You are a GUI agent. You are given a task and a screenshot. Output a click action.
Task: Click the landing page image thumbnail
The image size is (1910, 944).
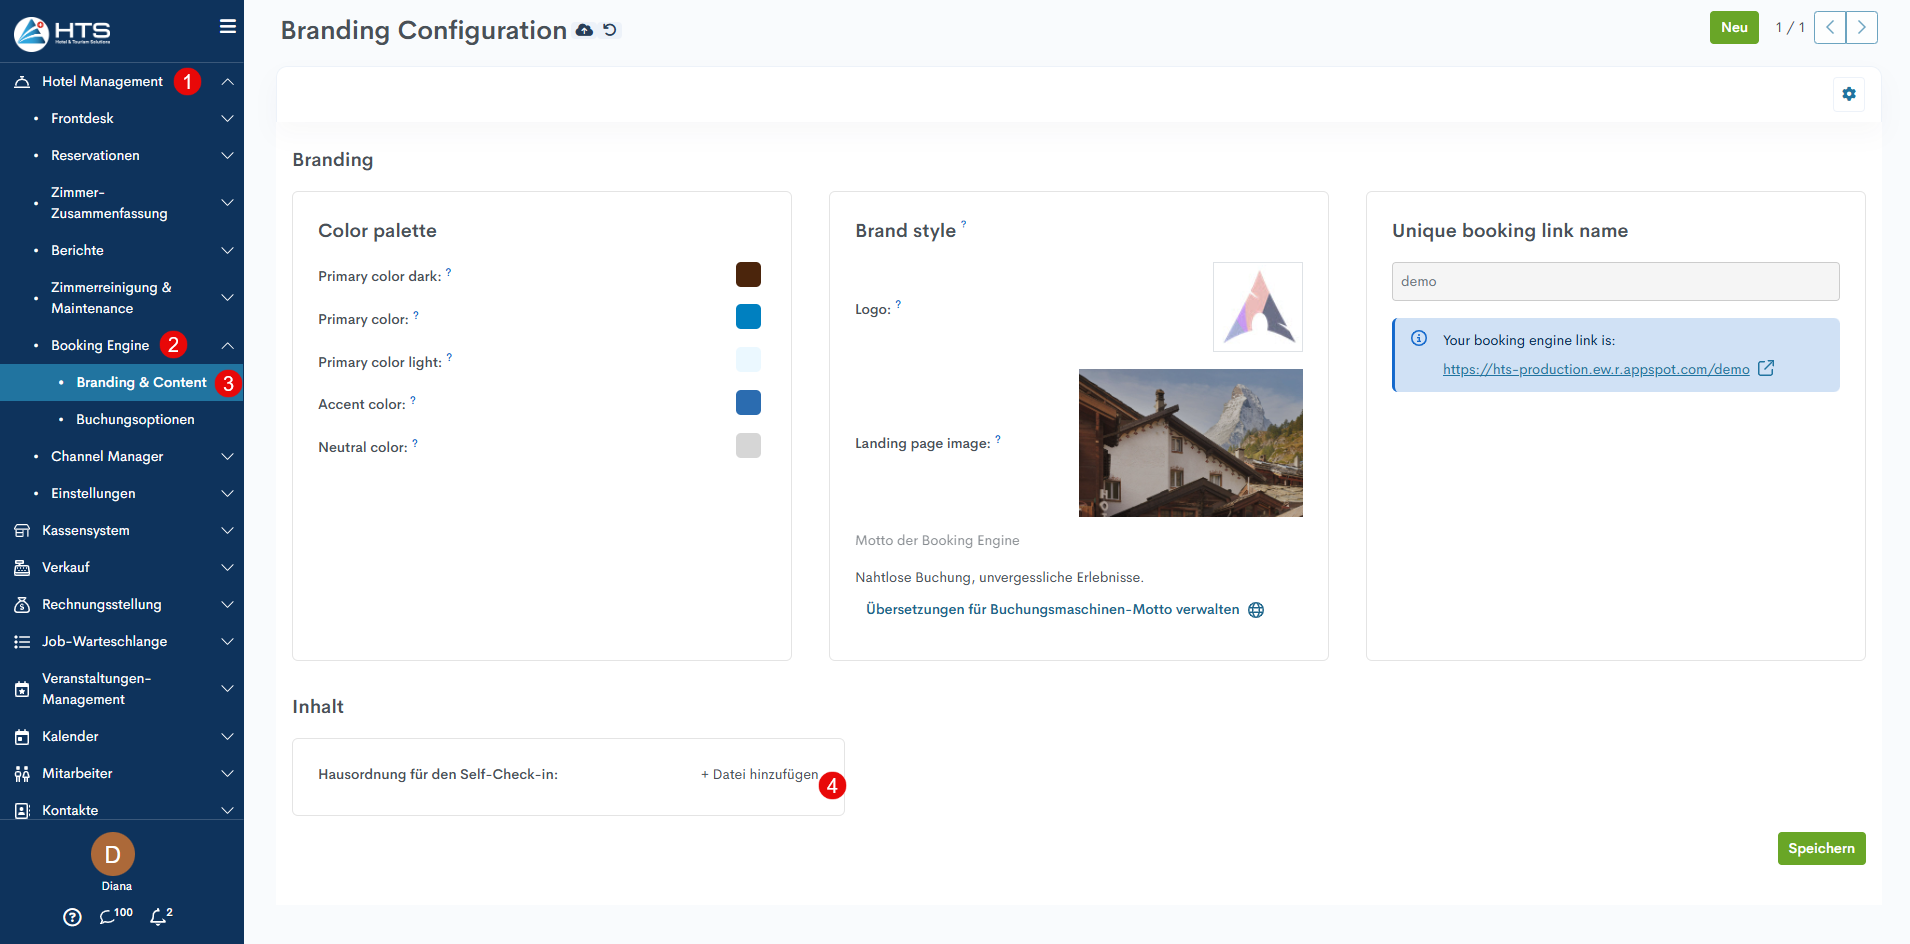click(1190, 443)
